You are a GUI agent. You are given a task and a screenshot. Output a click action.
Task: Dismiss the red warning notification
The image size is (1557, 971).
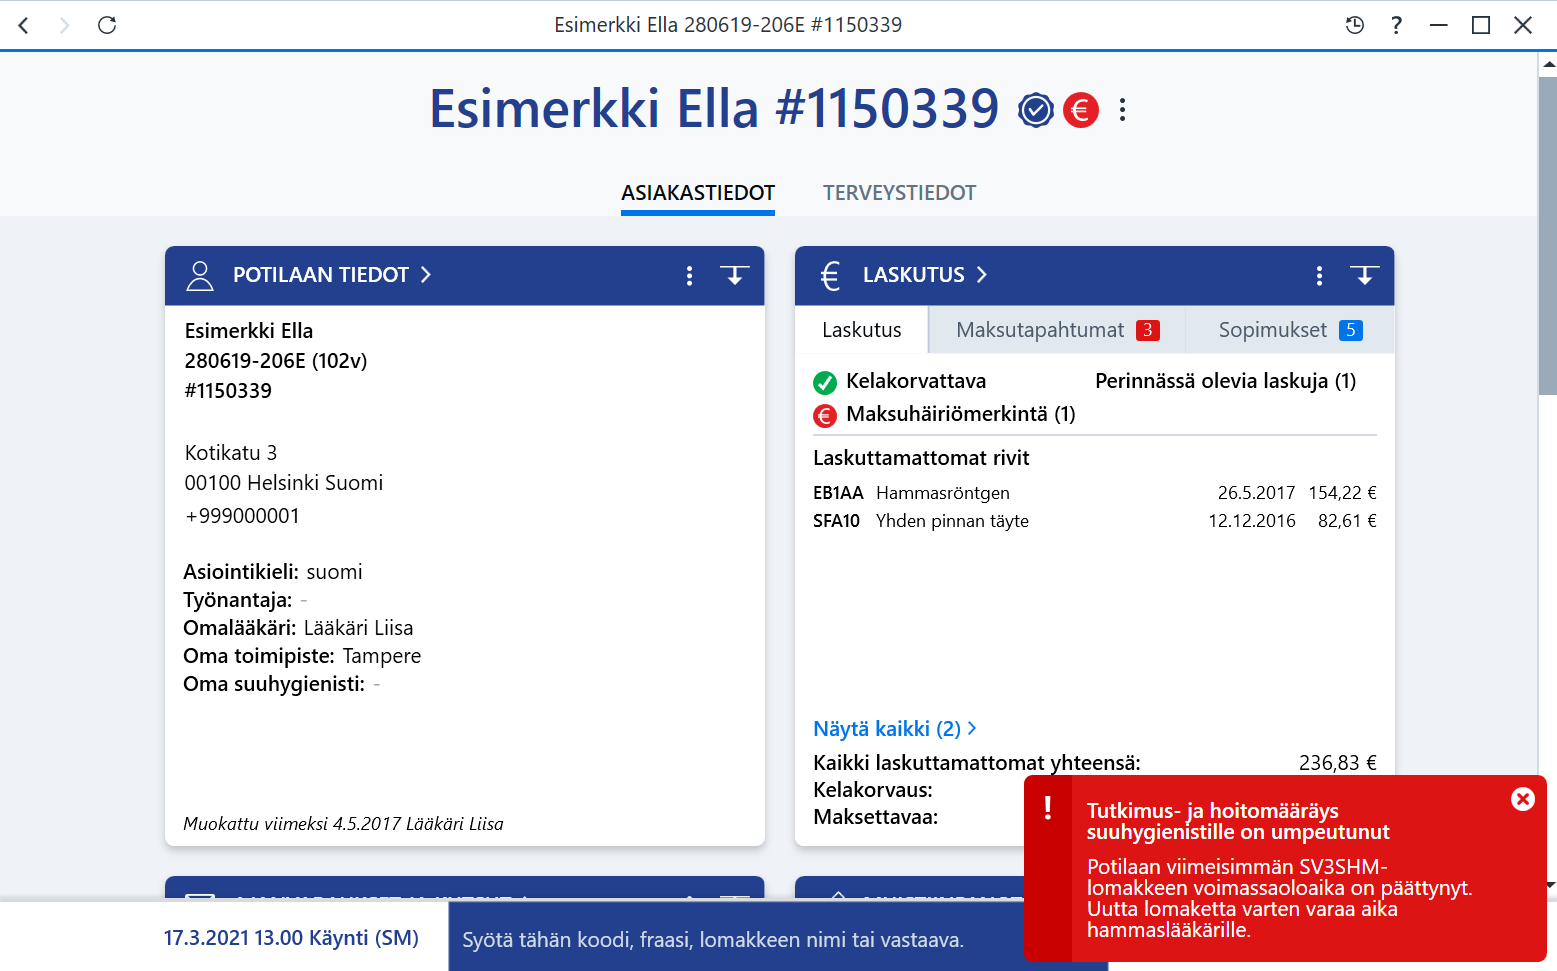(x=1523, y=799)
